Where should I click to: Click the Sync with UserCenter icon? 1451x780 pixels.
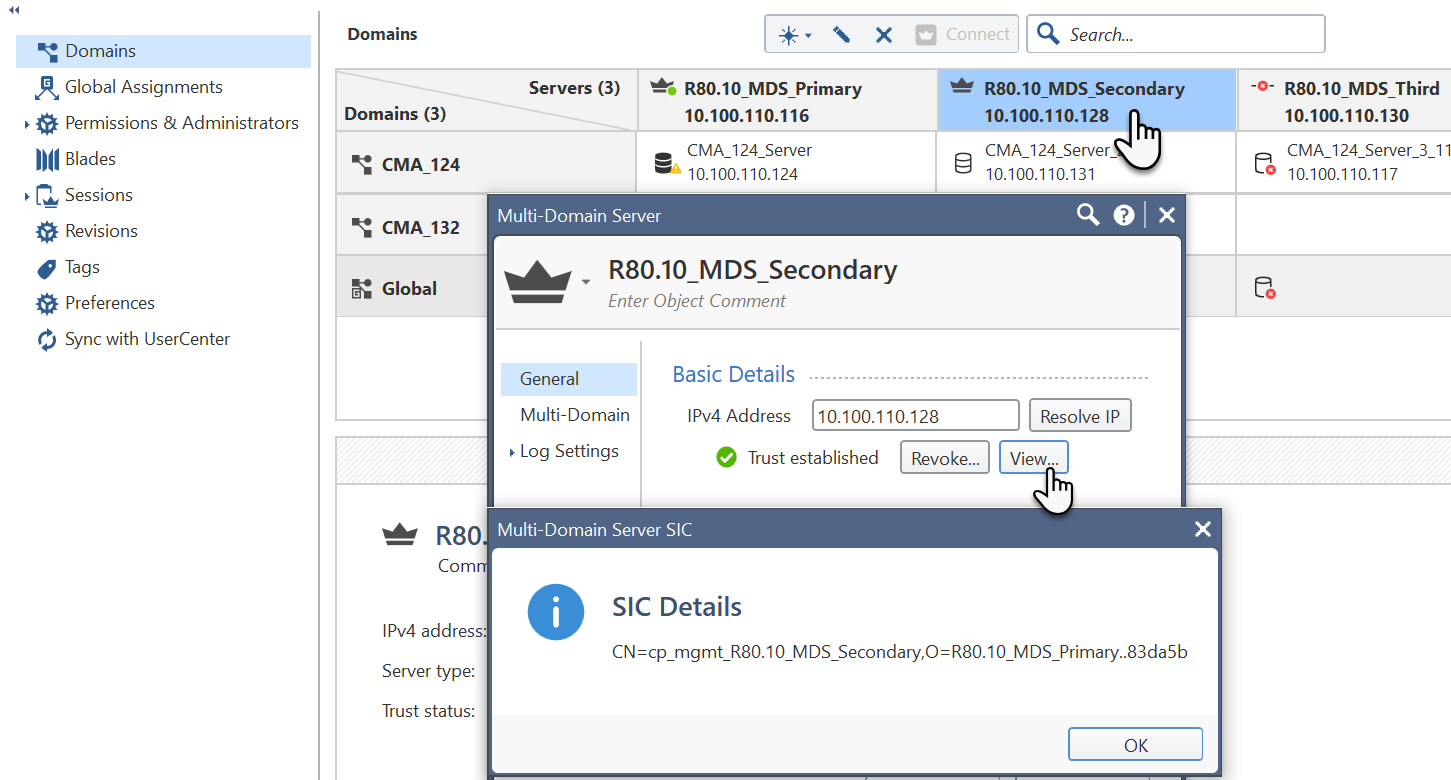(47, 340)
